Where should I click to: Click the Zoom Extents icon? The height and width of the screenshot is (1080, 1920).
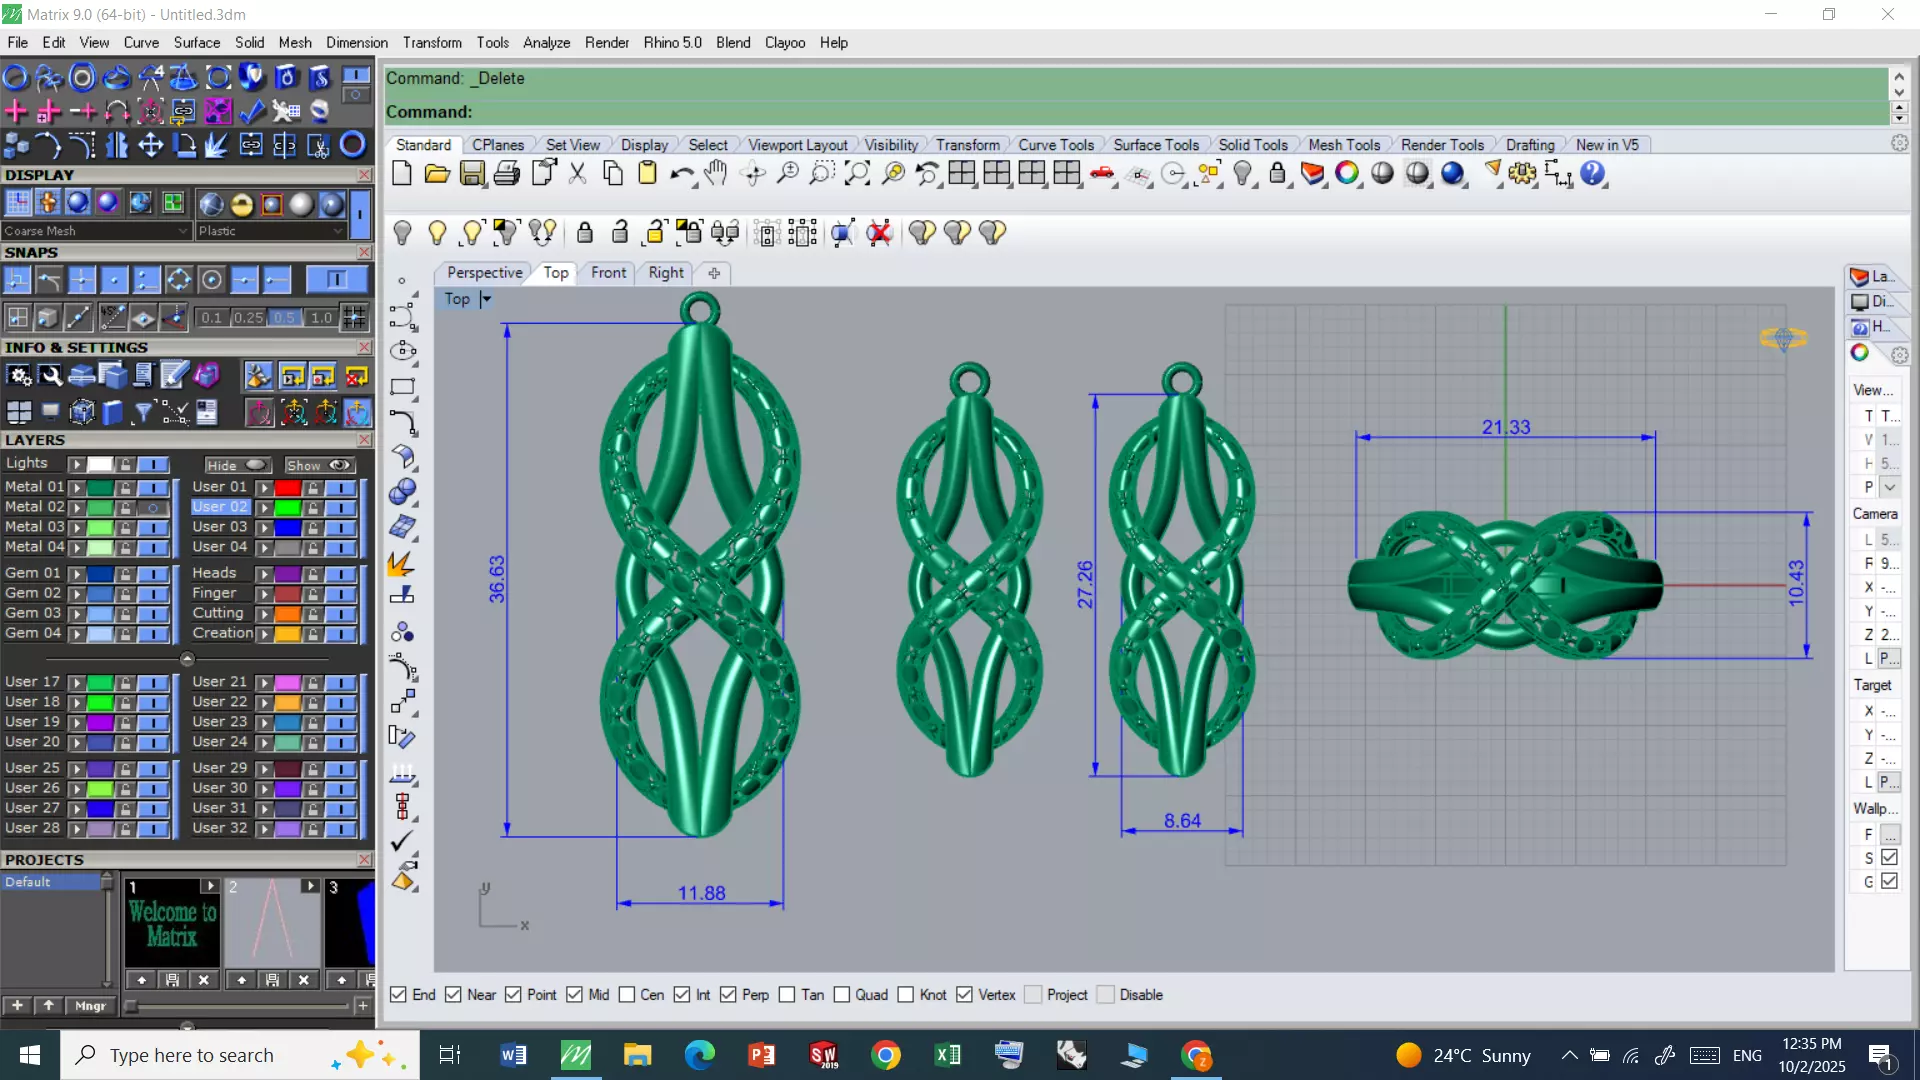[857, 174]
